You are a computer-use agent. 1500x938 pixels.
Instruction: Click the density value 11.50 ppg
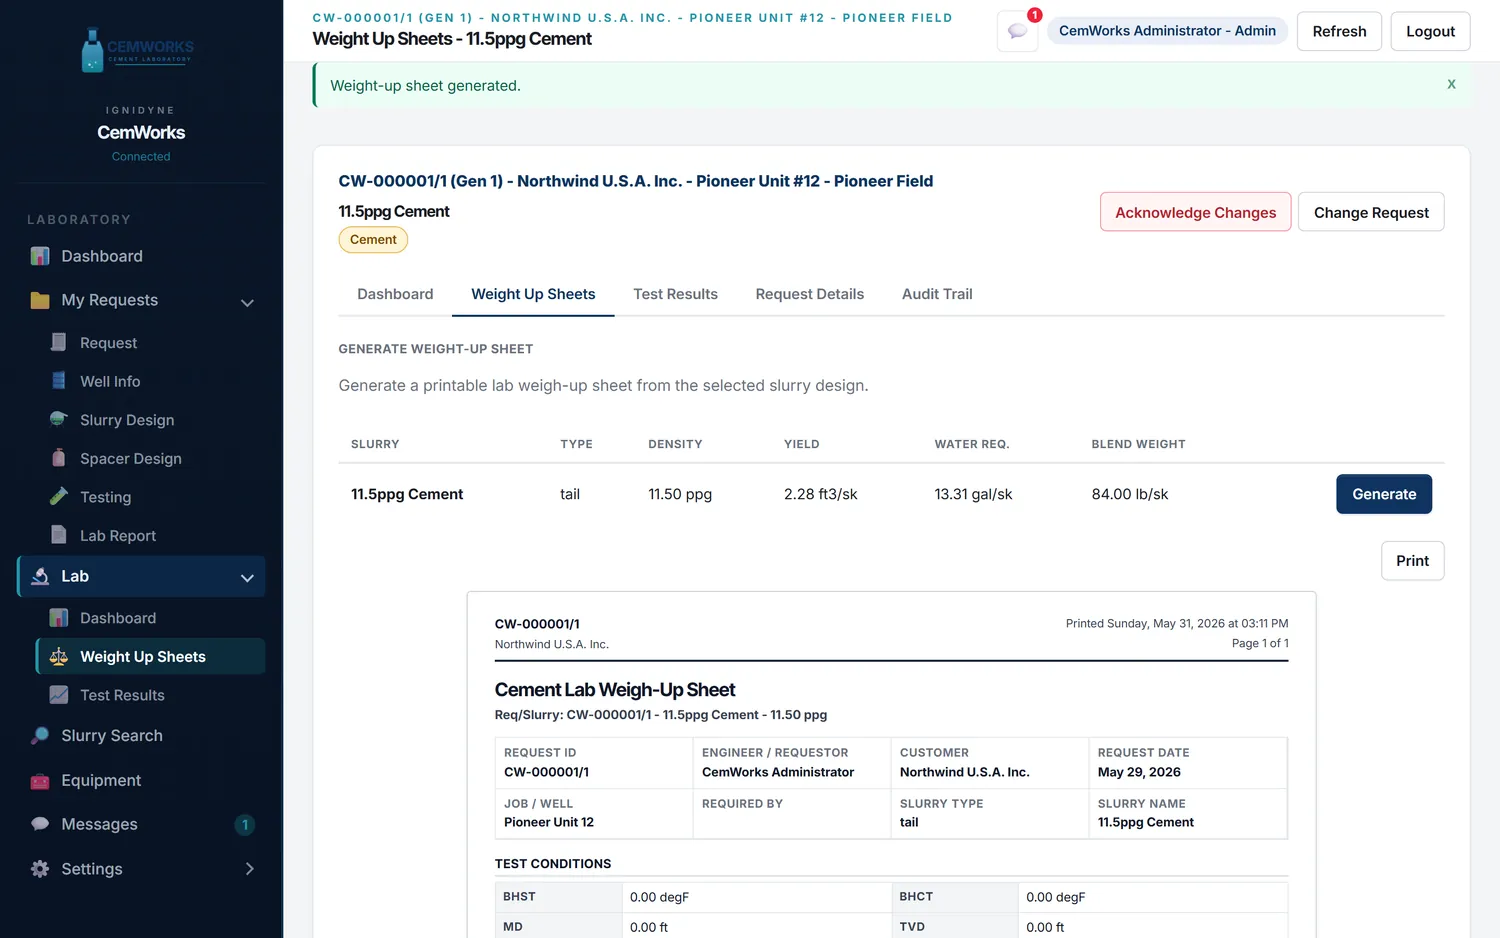point(680,494)
